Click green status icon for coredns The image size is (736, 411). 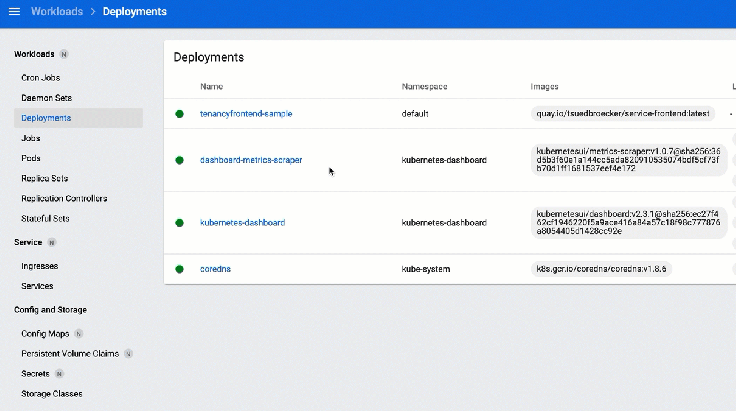tap(179, 269)
